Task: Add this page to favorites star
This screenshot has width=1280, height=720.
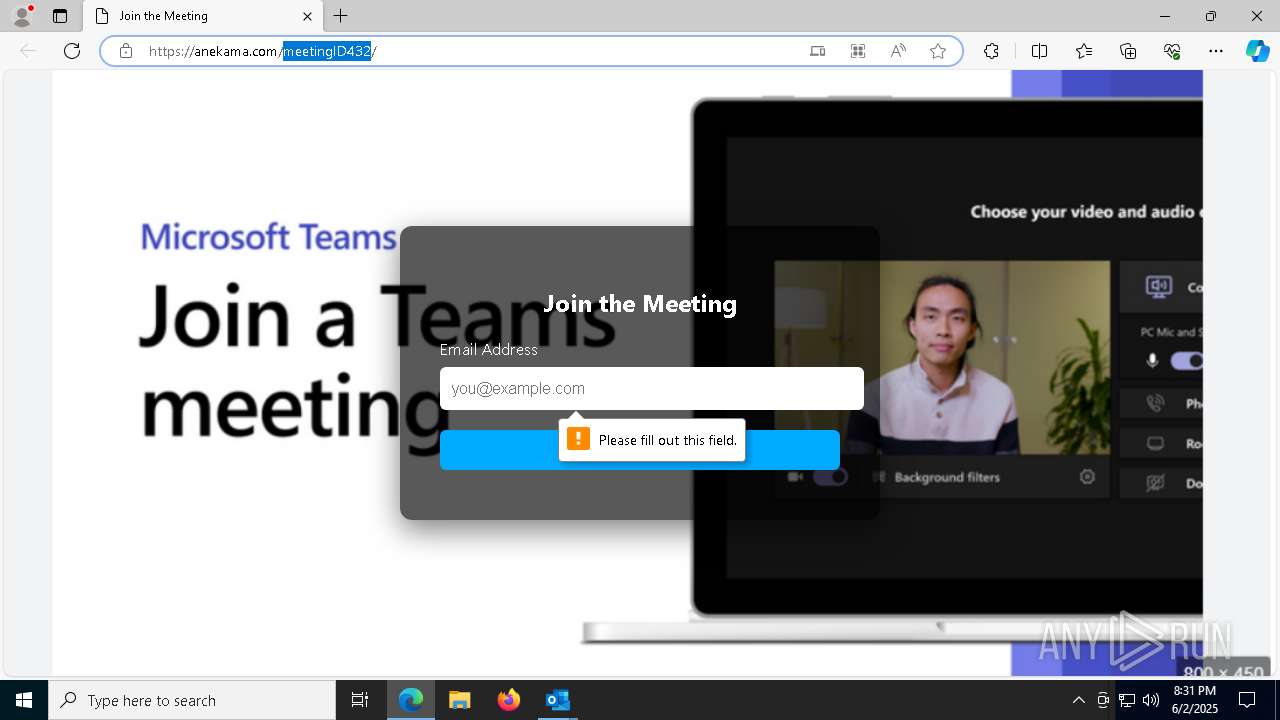Action: click(938, 51)
